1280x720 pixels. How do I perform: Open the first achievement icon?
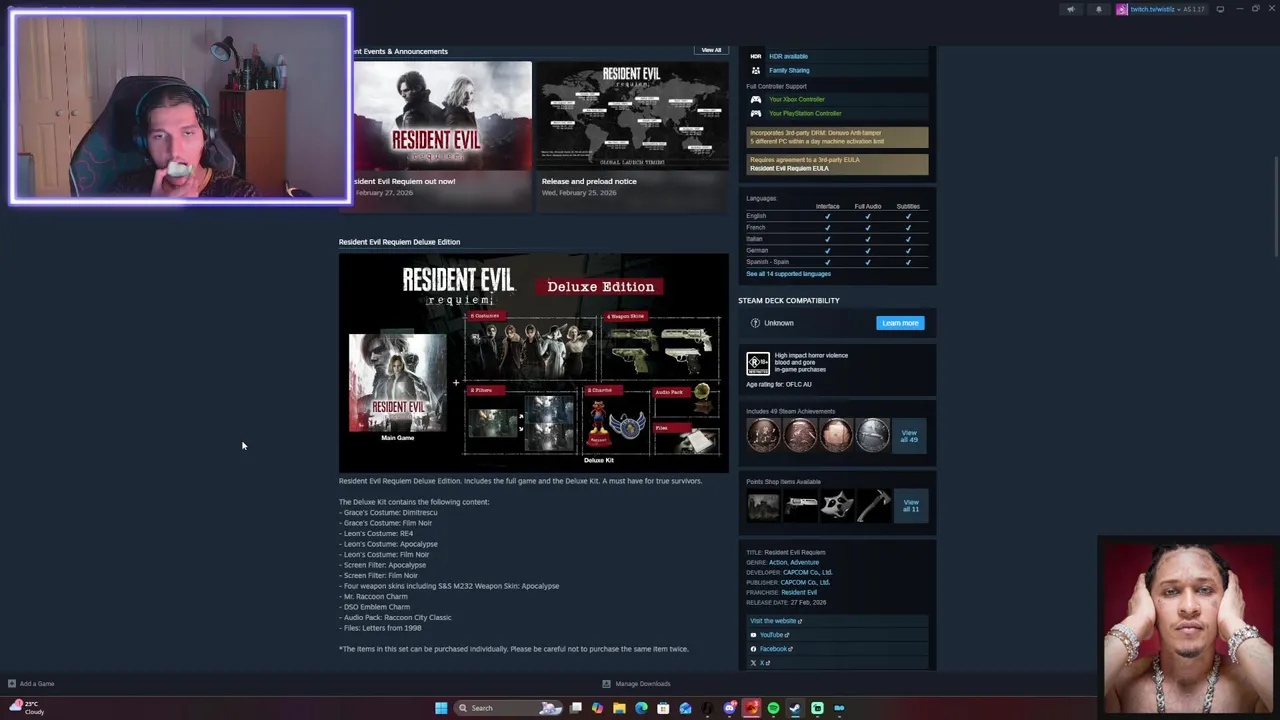[763, 435]
